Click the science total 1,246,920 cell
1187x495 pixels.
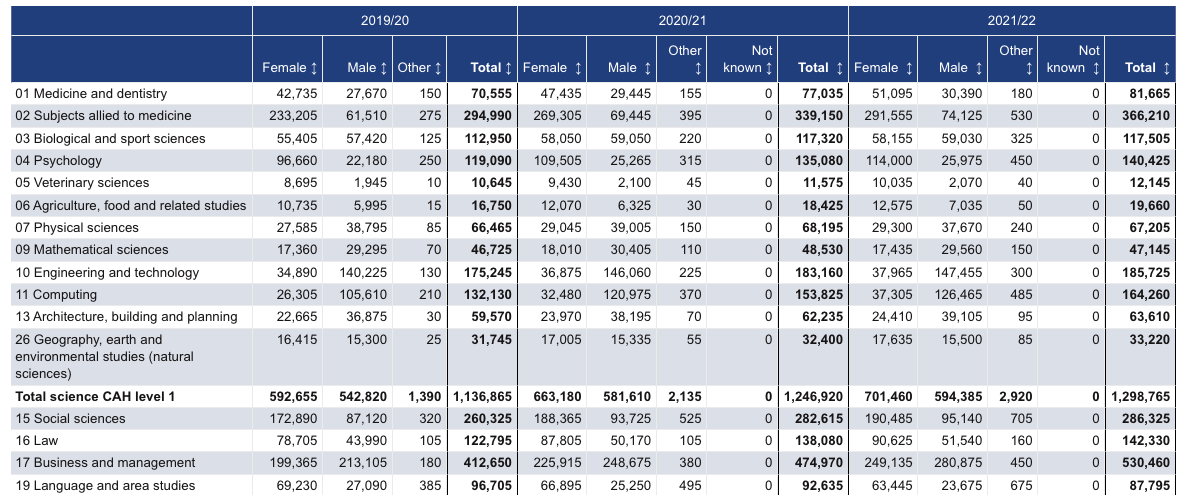point(813,396)
